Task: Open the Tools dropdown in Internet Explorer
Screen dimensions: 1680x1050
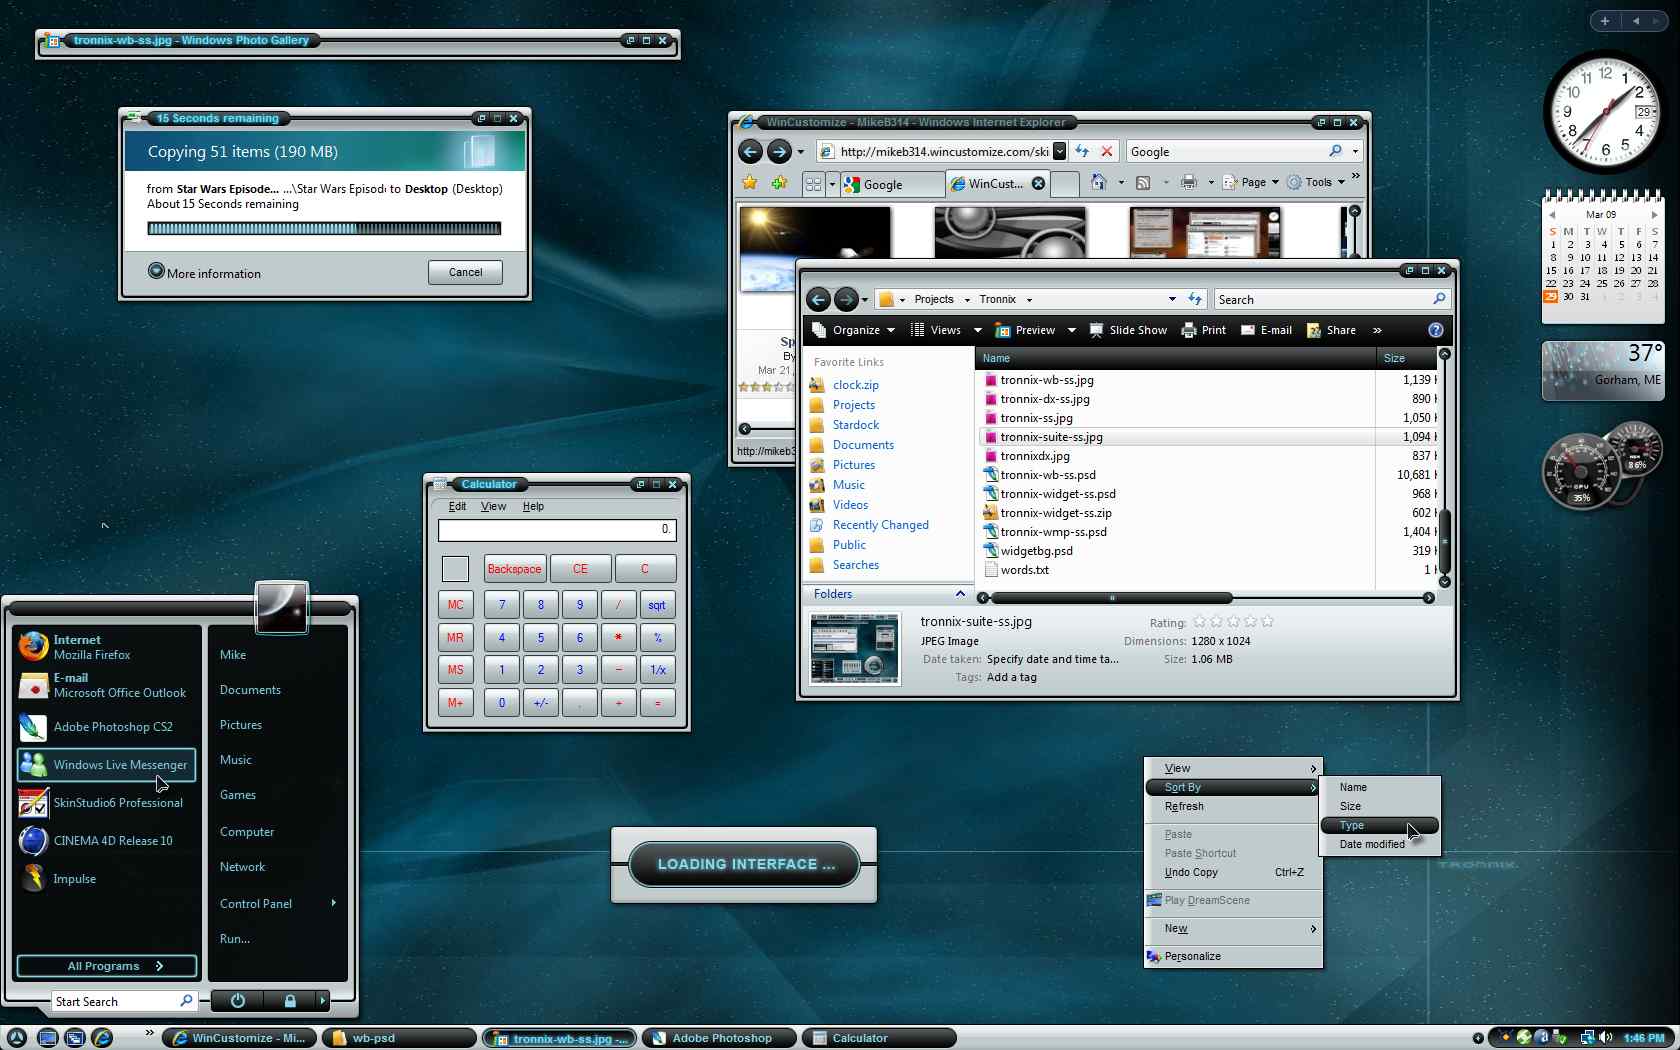Action: (1316, 182)
